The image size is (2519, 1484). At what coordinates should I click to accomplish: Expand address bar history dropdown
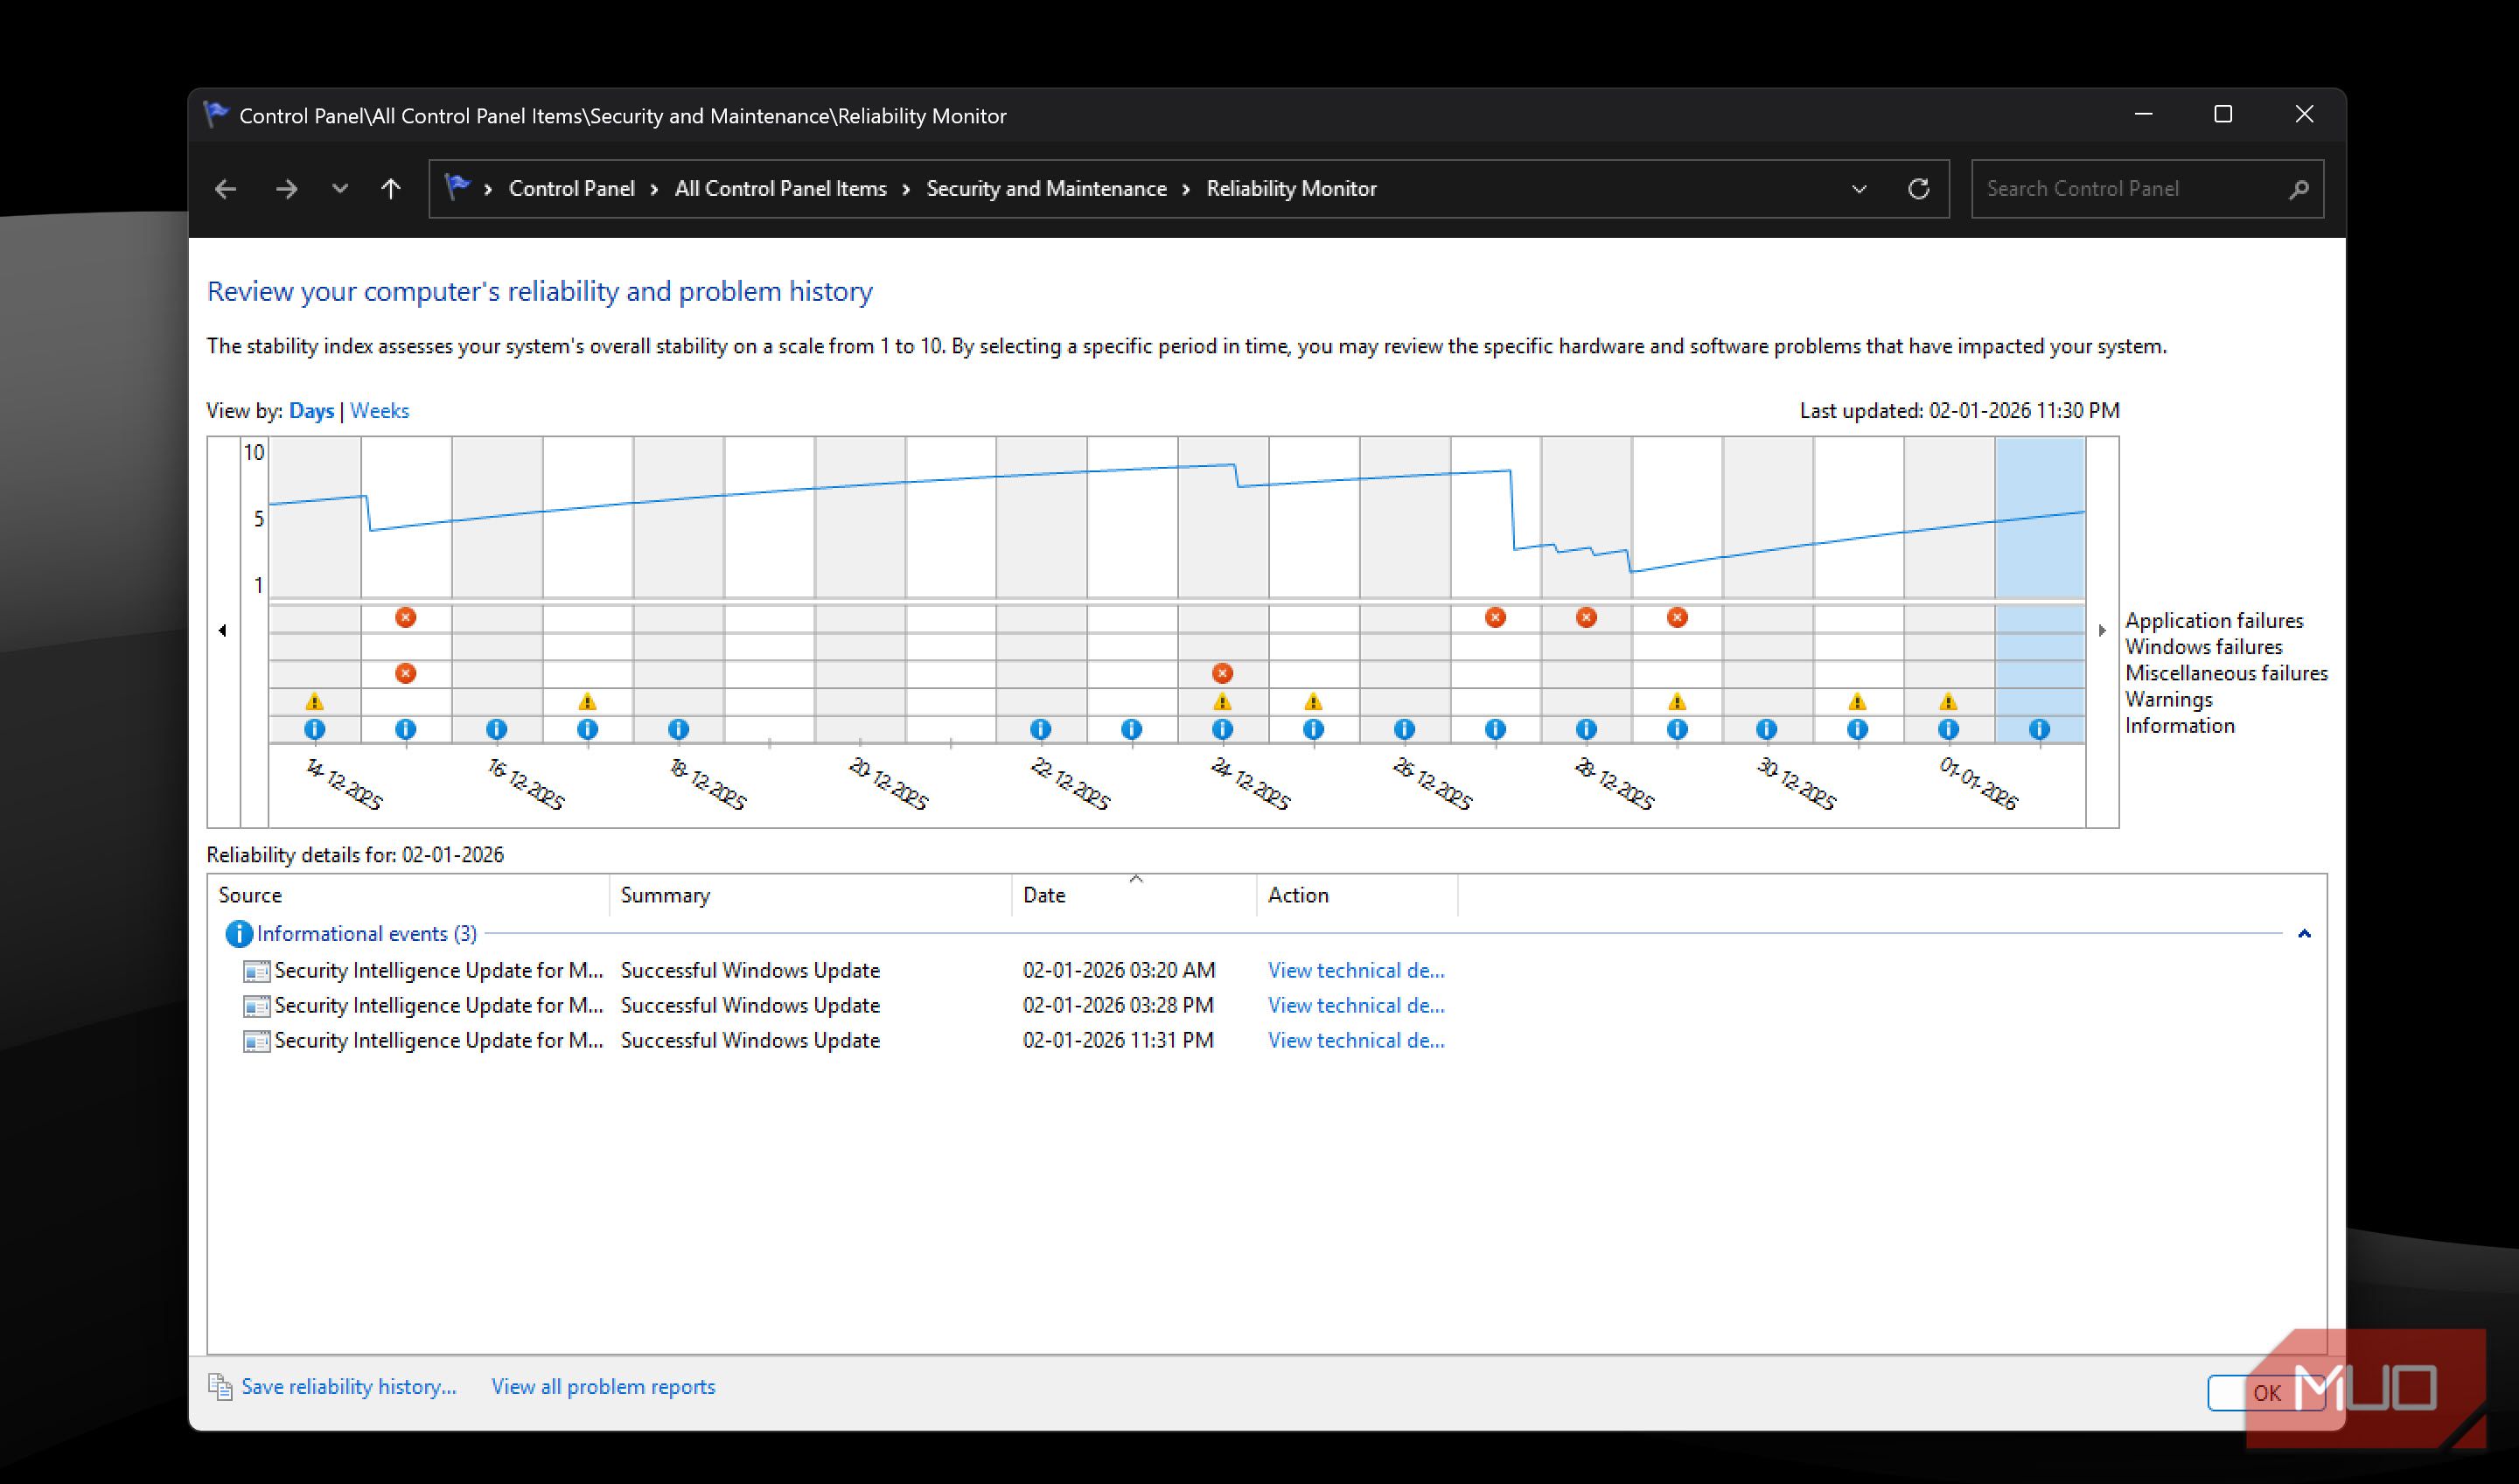click(1859, 189)
